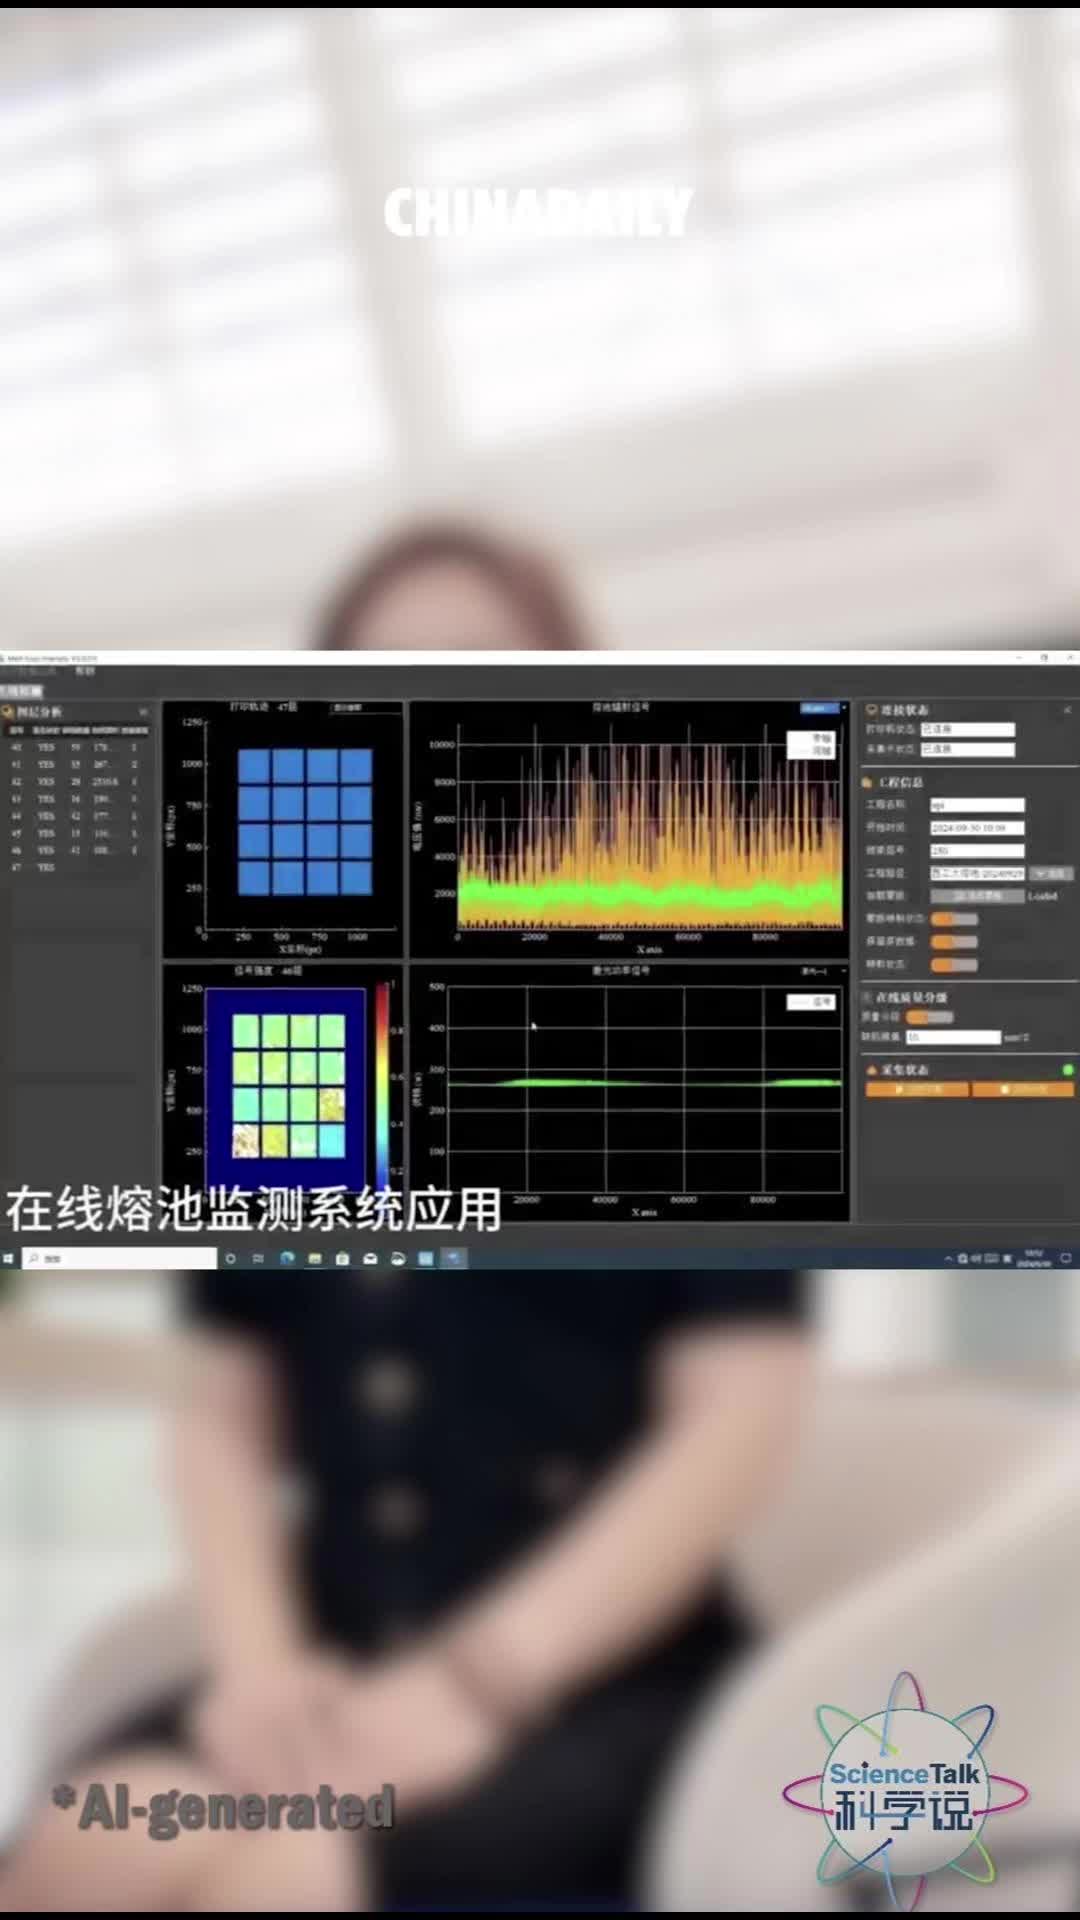The width and height of the screenshot is (1080, 1920).
Task: Click the project info folder icon
Action: [x=867, y=782]
